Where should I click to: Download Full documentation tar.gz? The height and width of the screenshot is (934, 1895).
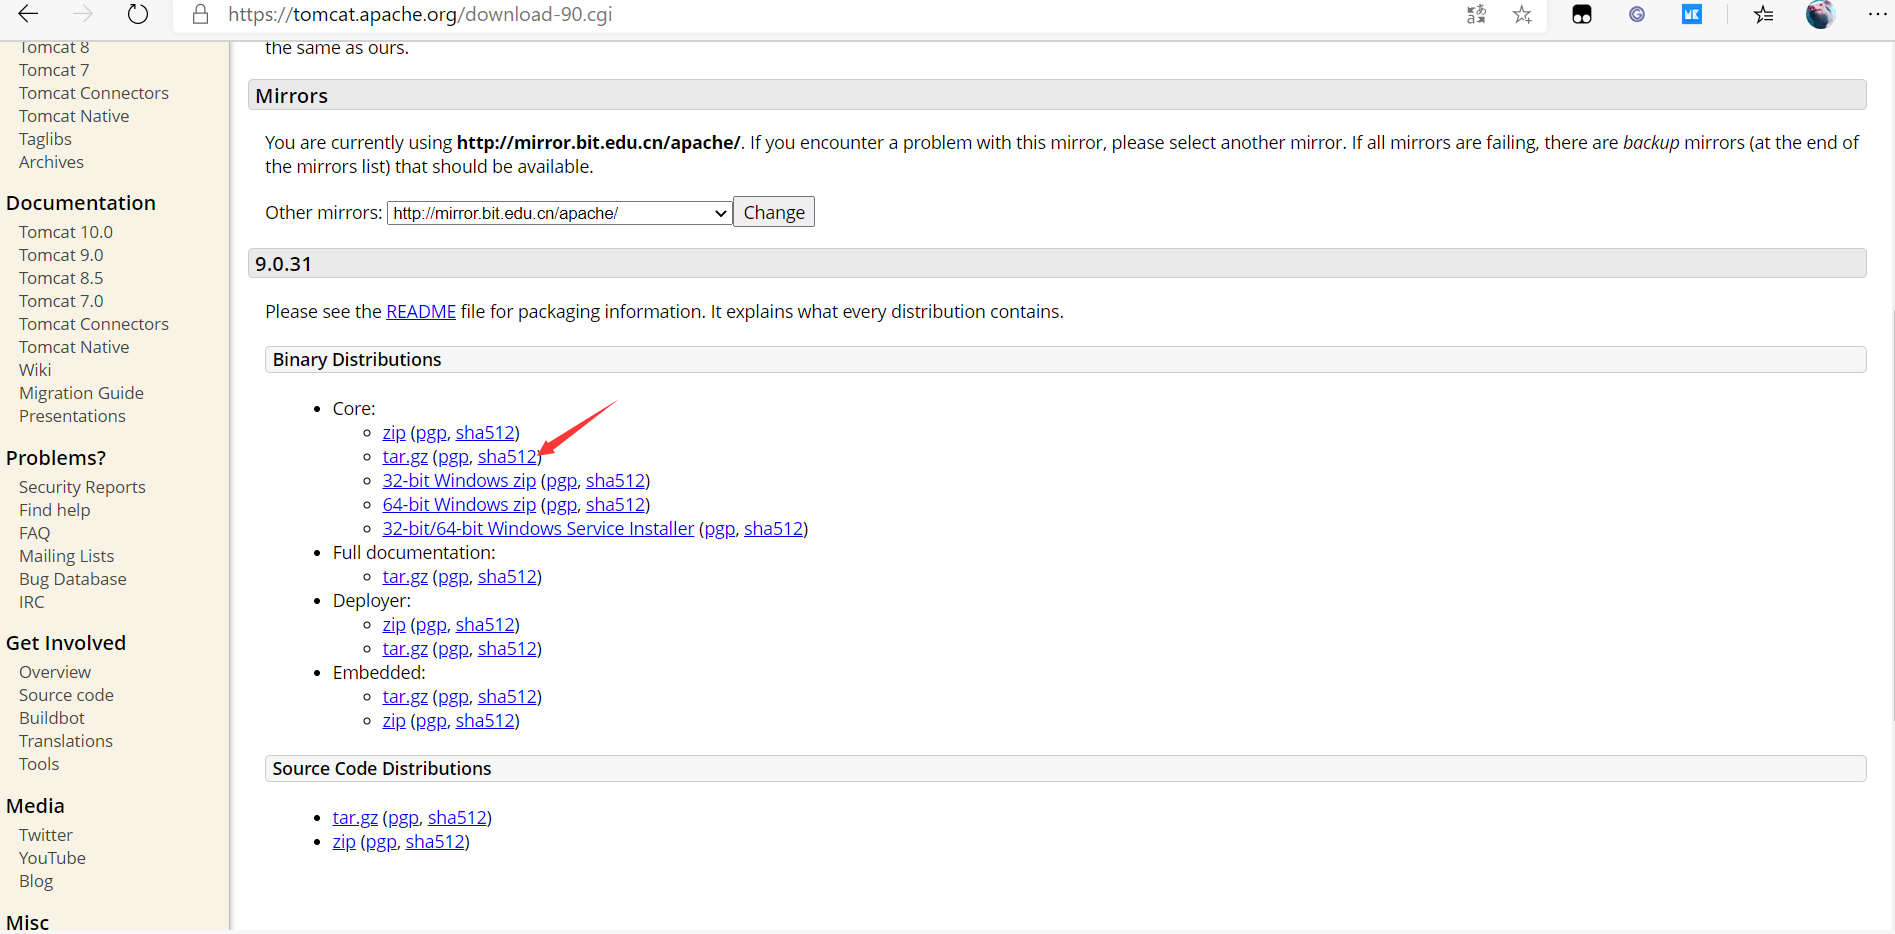tap(405, 577)
